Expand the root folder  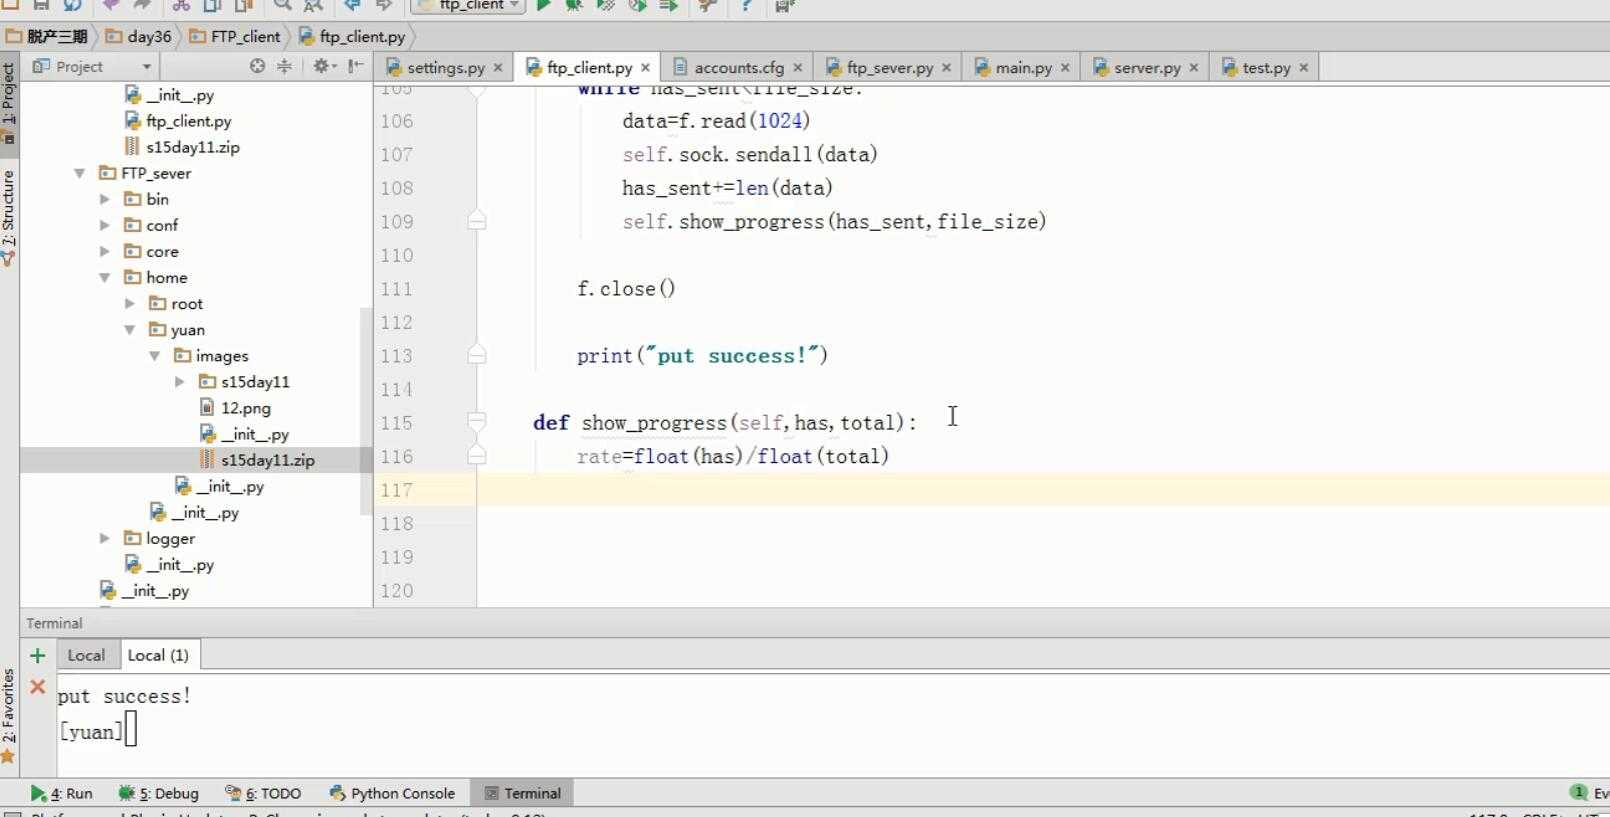click(129, 303)
